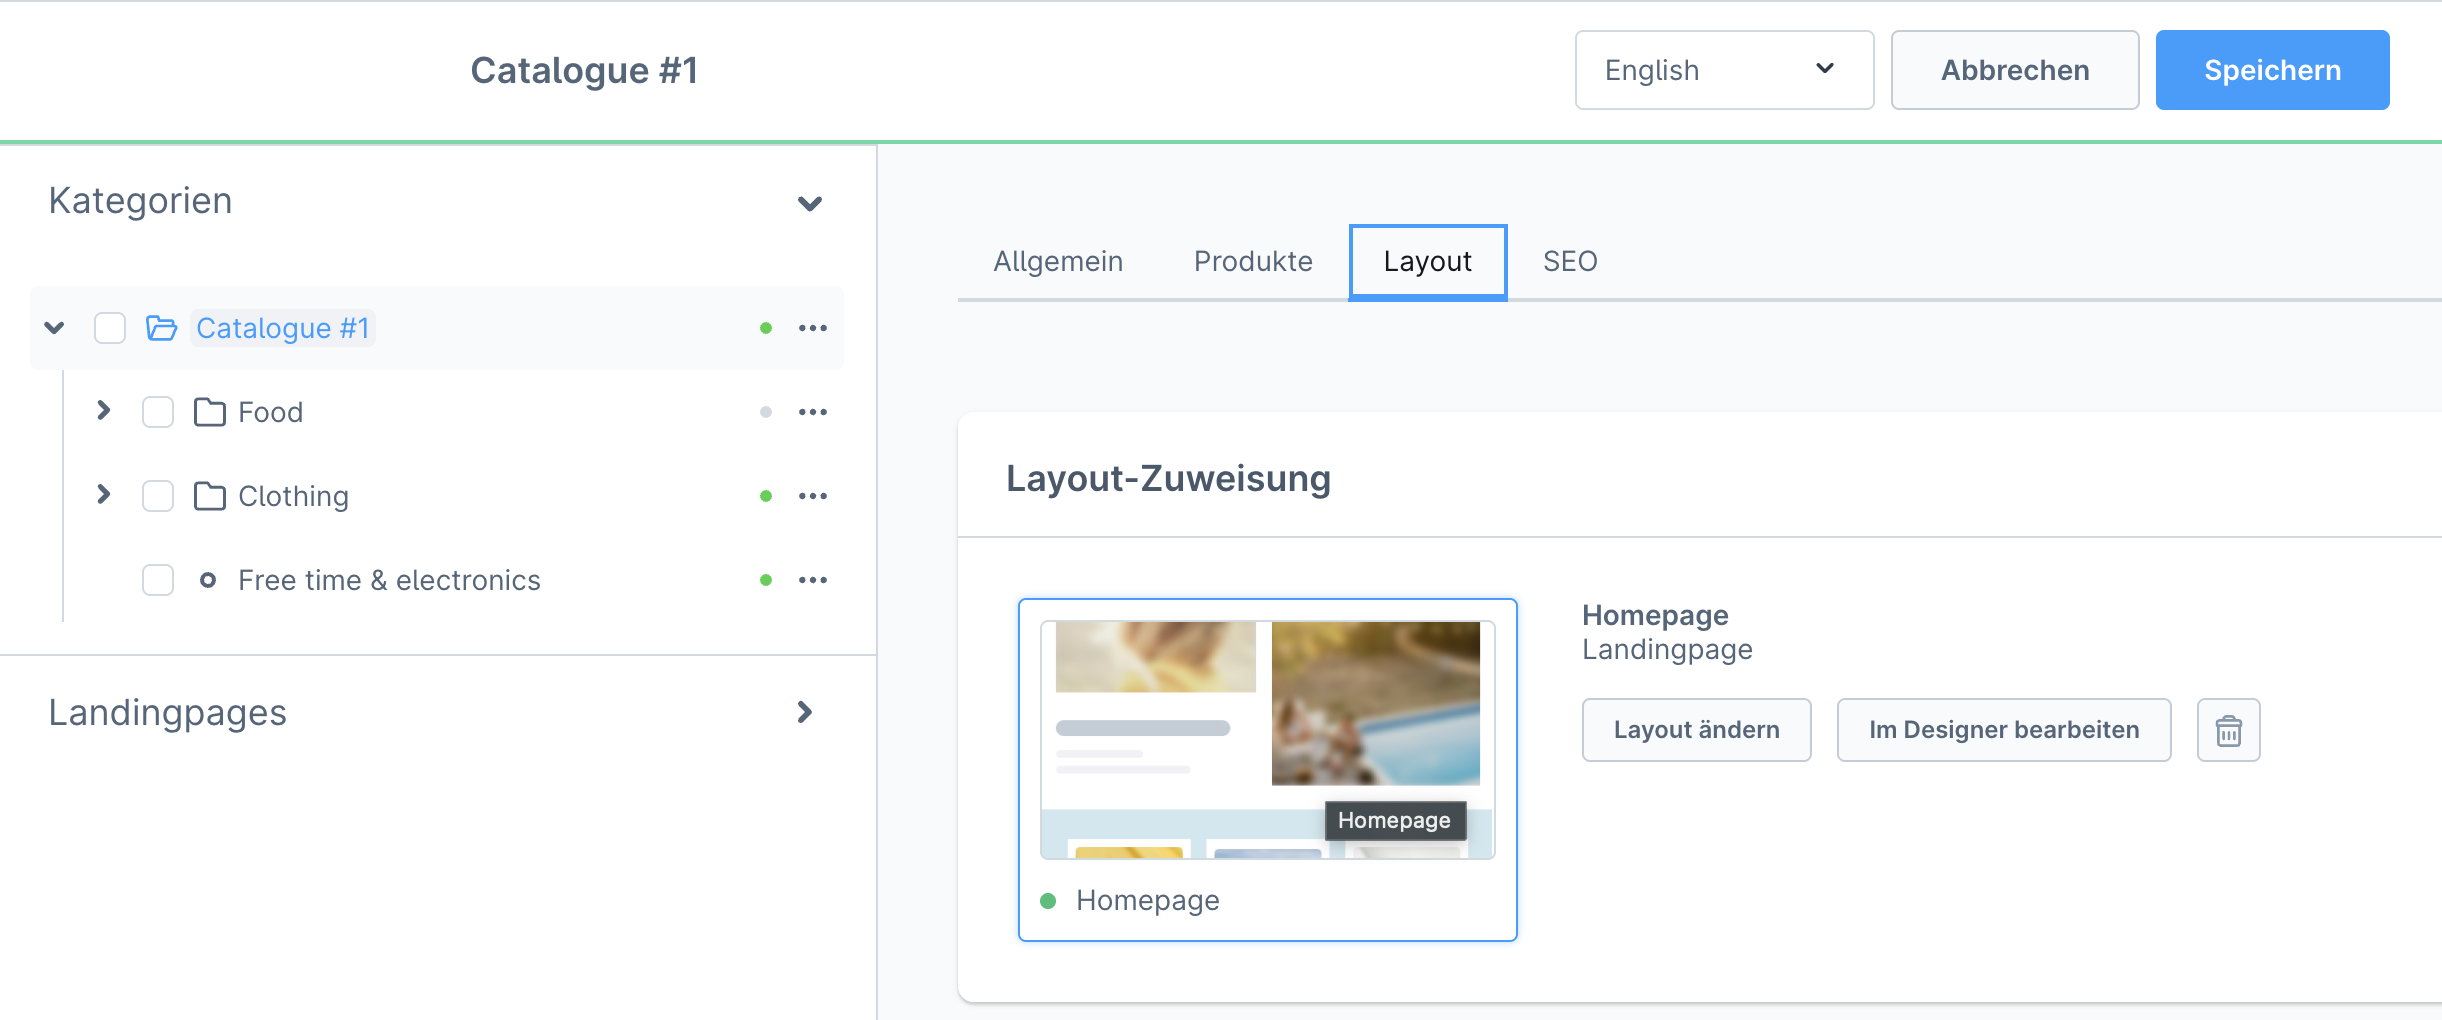Viewport: 2442px width, 1020px height.
Task: Click the circle icon beside Free time & electronics
Action: 208,580
